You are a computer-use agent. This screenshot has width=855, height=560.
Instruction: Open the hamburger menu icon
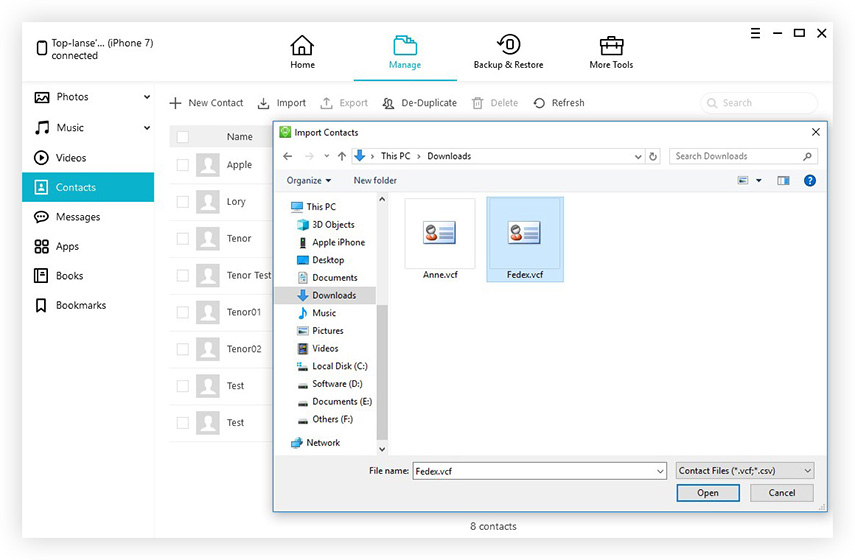coord(755,33)
